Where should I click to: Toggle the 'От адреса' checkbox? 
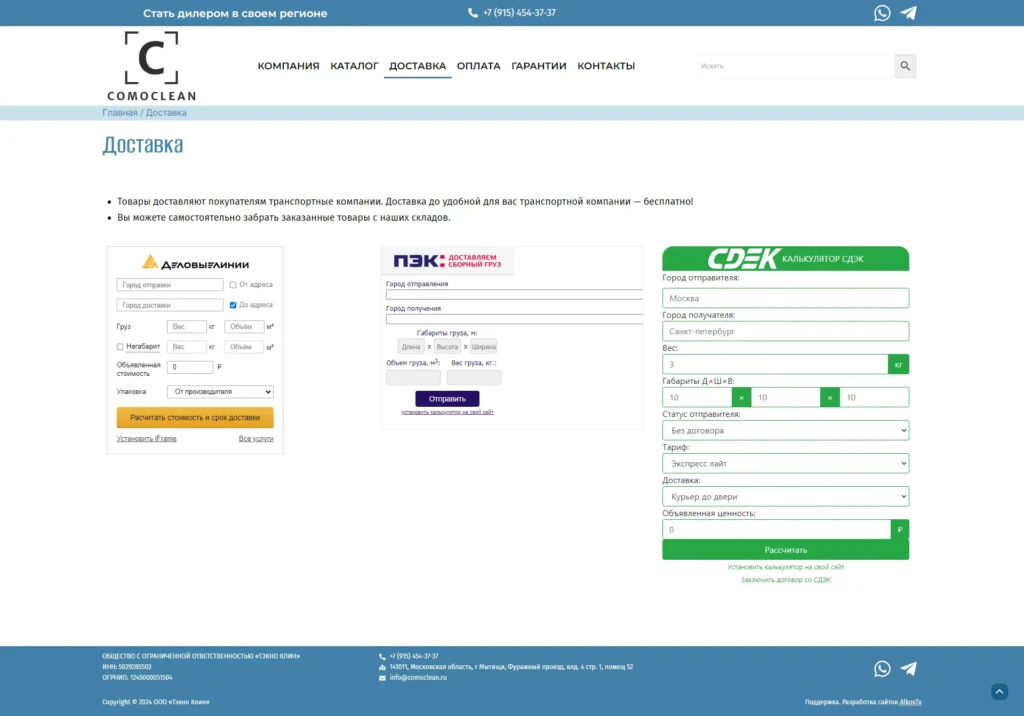click(232, 285)
